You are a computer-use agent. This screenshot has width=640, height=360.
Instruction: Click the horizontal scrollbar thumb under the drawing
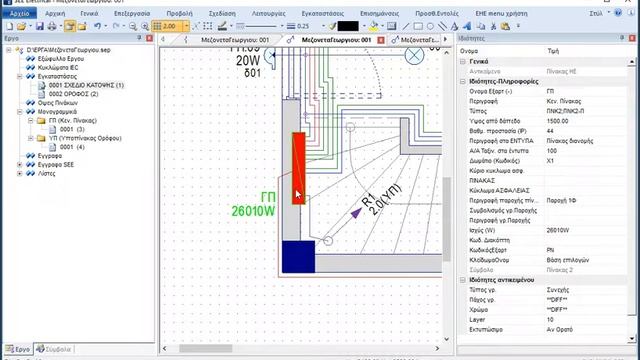pyautogui.click(x=206, y=348)
